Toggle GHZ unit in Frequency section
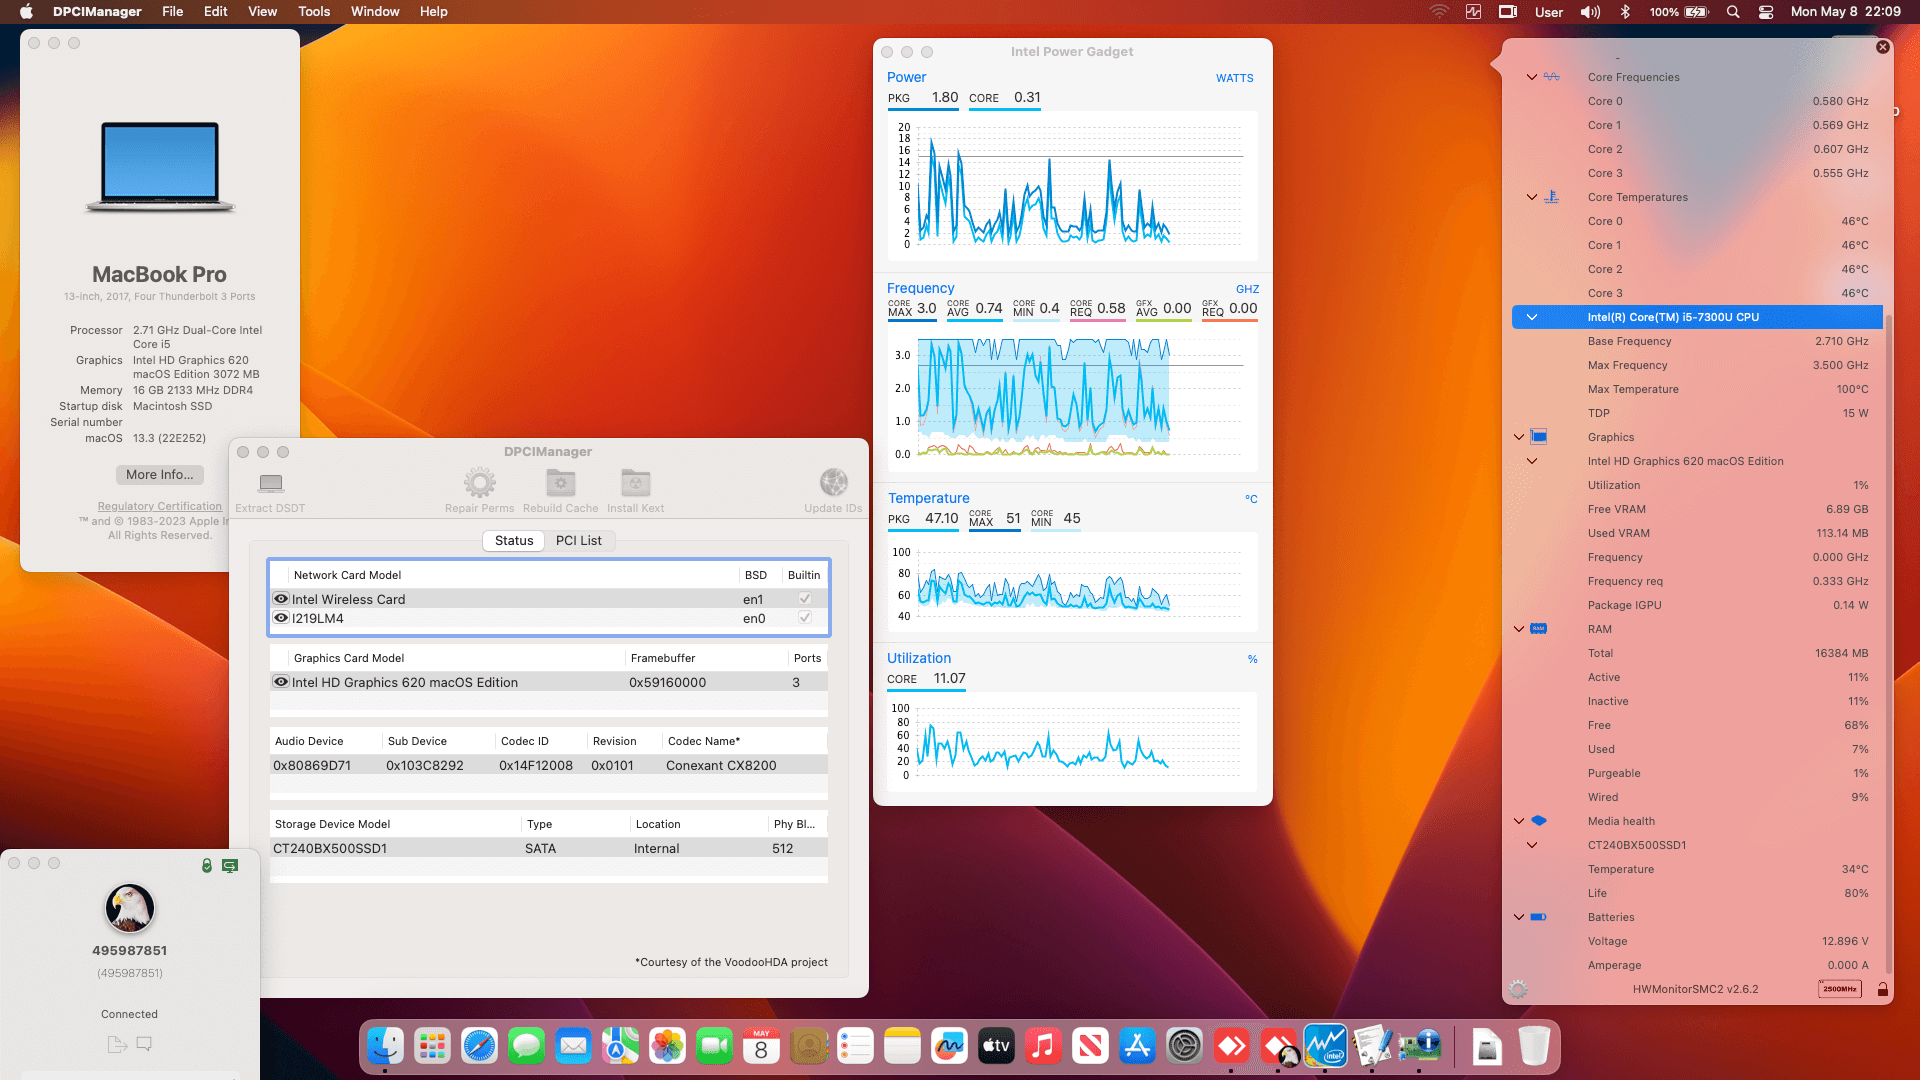Screen dimensions: 1920x1080 1247,289
